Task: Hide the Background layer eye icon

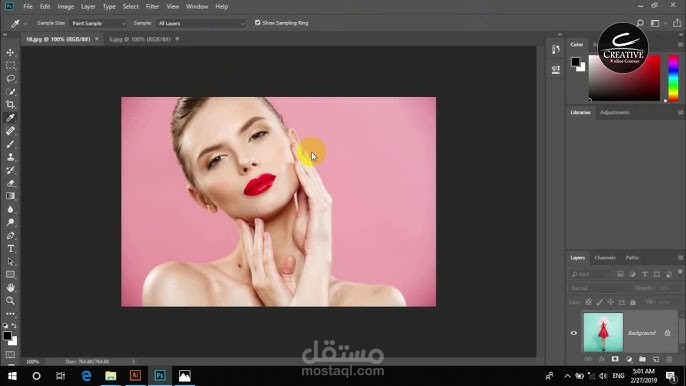Action: pyautogui.click(x=574, y=333)
